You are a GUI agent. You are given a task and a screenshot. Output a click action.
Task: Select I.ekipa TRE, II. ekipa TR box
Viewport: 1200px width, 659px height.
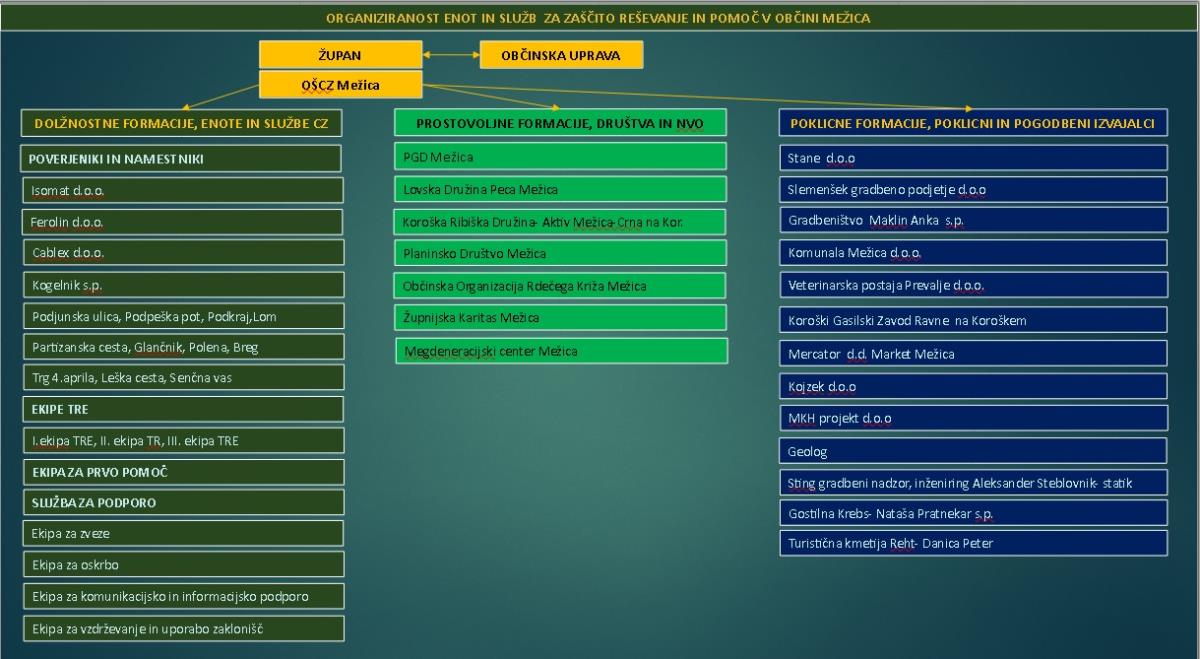pyautogui.click(x=183, y=440)
